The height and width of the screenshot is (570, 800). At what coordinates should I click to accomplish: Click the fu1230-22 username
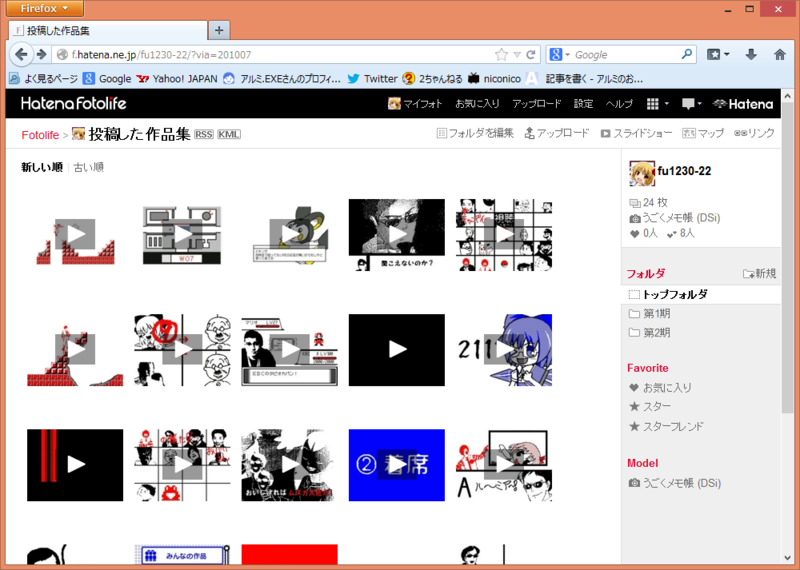pos(684,171)
